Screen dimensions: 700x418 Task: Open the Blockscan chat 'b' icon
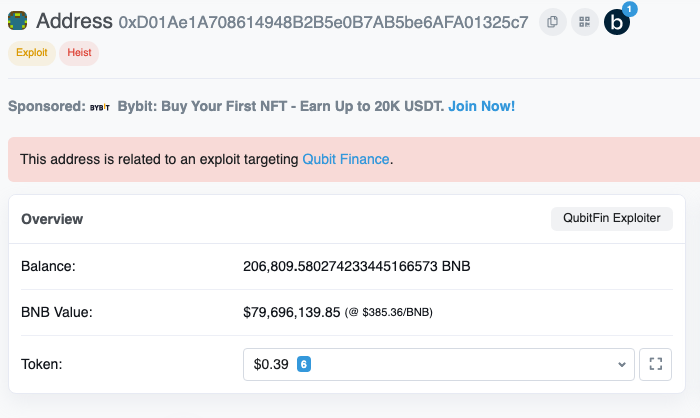click(617, 22)
